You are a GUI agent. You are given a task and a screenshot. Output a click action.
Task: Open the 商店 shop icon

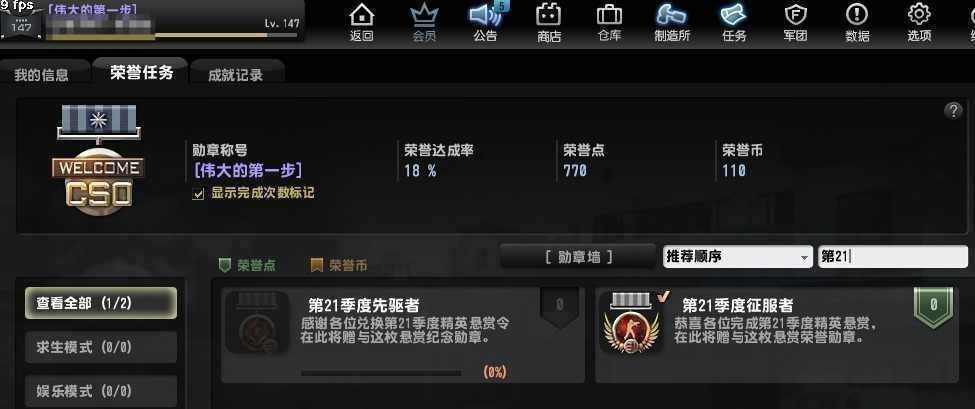coord(548,16)
